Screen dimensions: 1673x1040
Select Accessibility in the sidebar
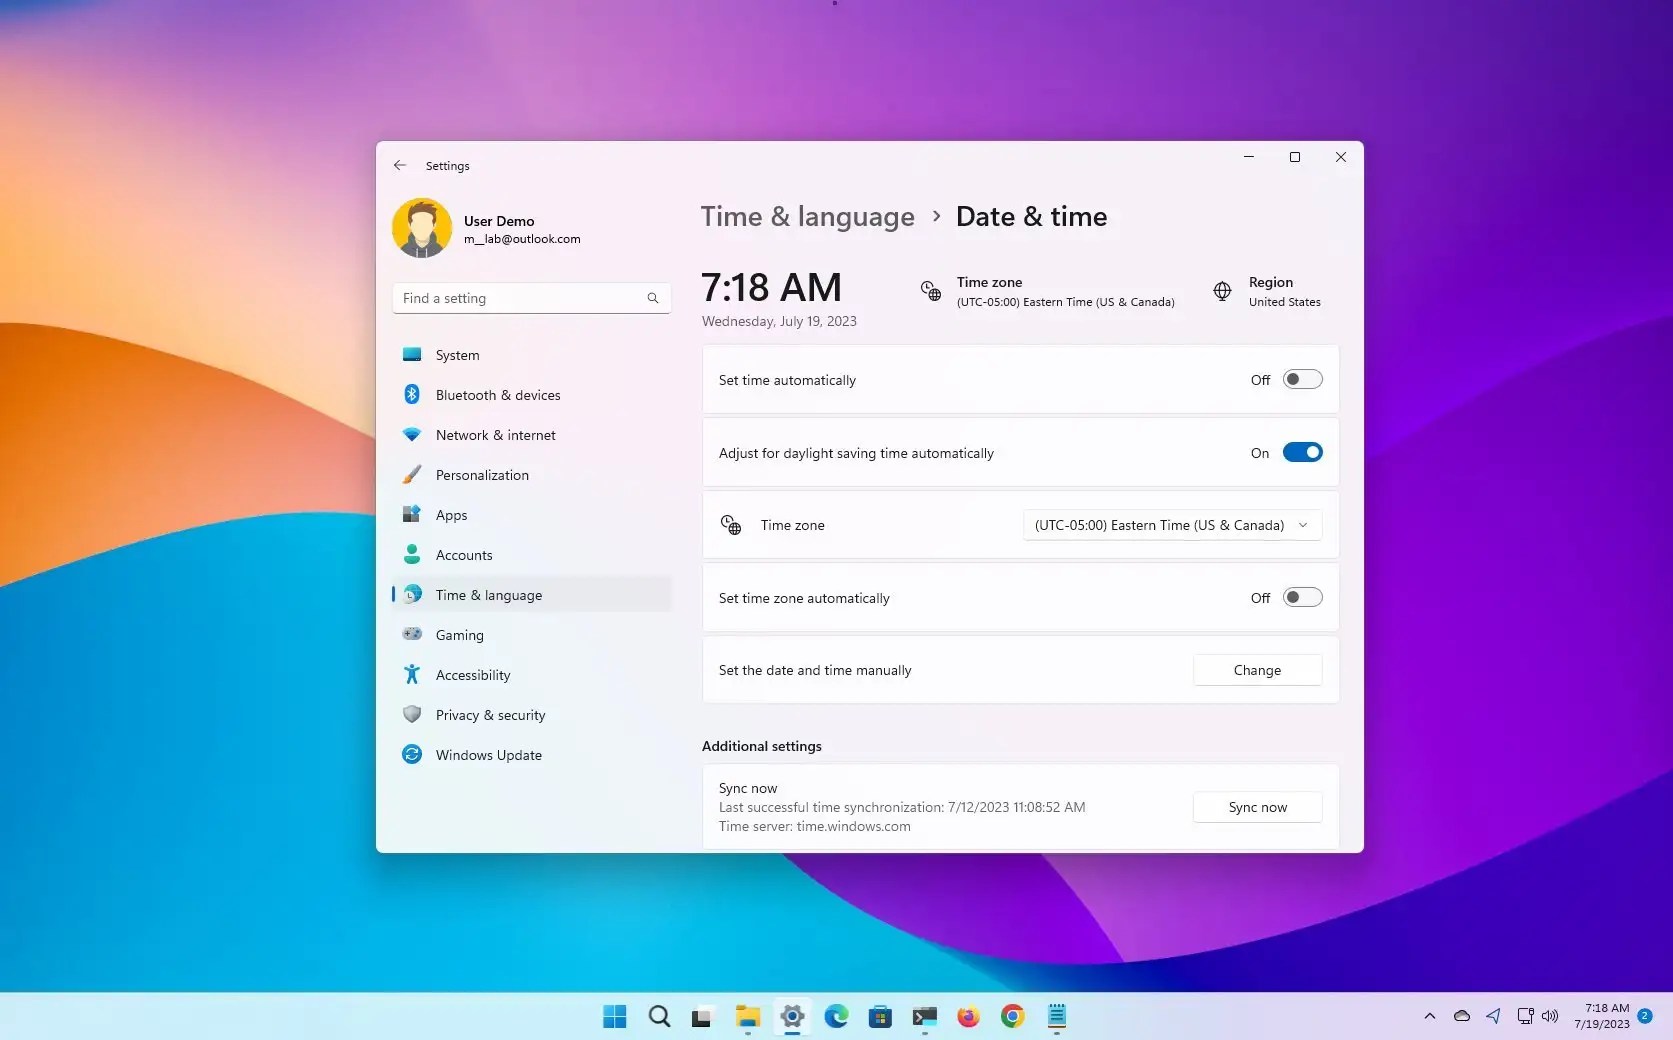coord(472,675)
